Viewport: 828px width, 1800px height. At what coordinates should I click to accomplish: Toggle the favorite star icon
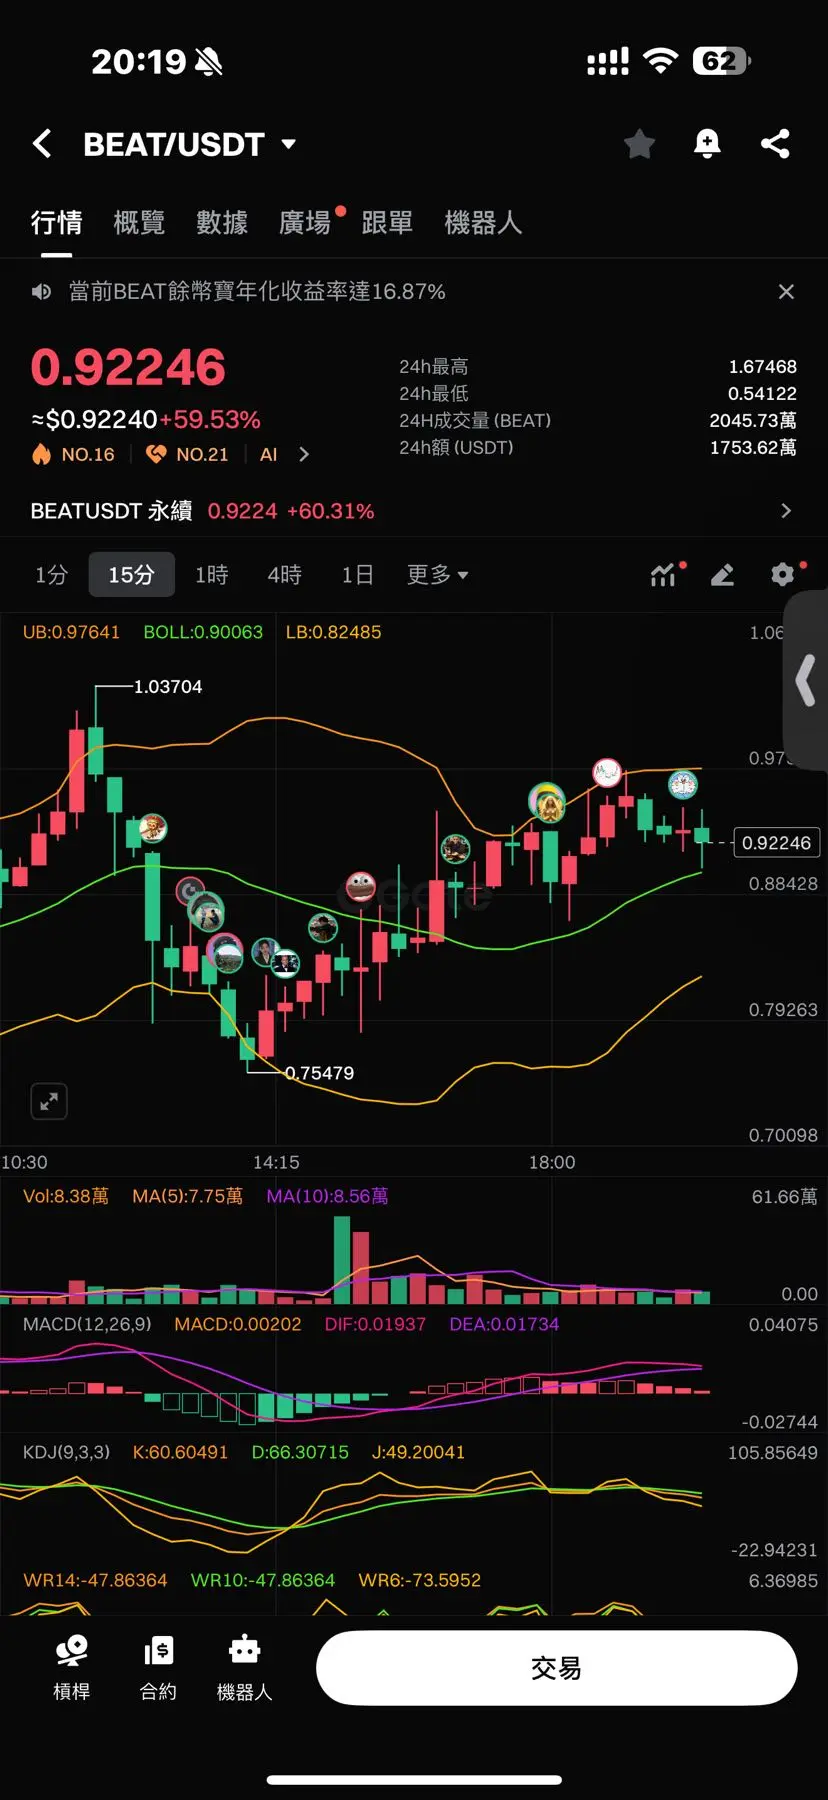tap(639, 144)
